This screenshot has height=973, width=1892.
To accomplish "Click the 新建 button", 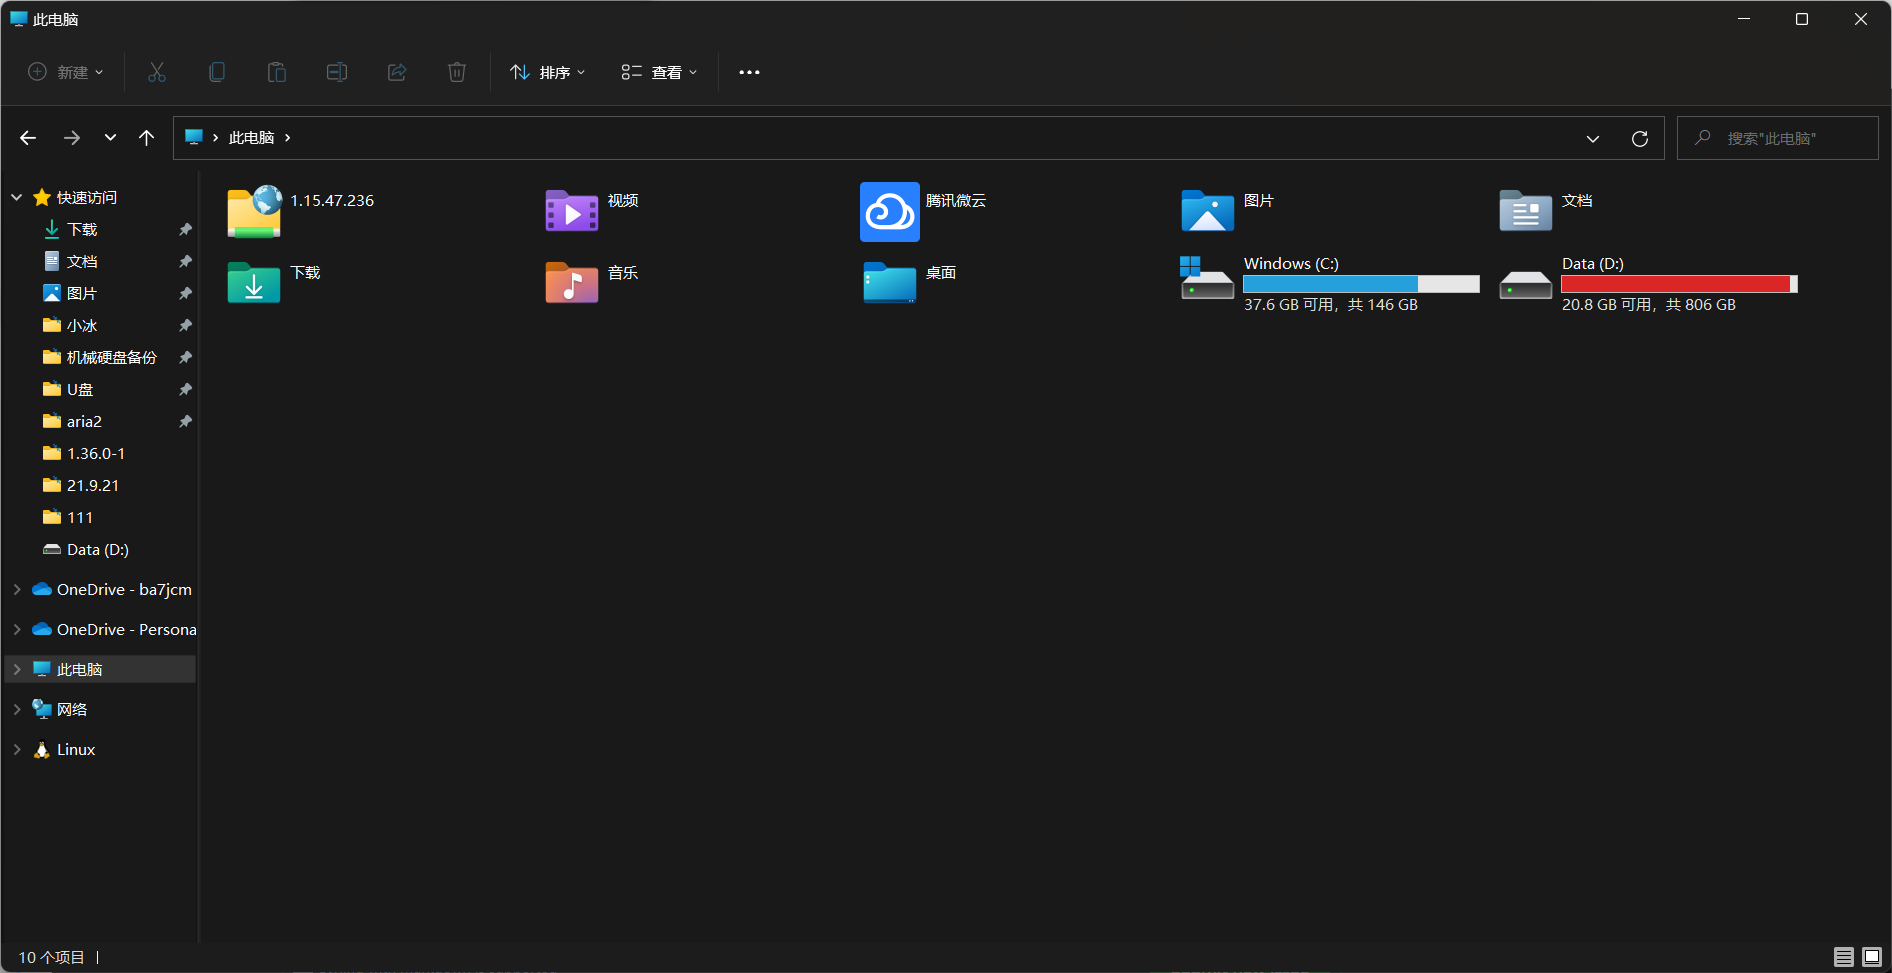I will tap(64, 71).
